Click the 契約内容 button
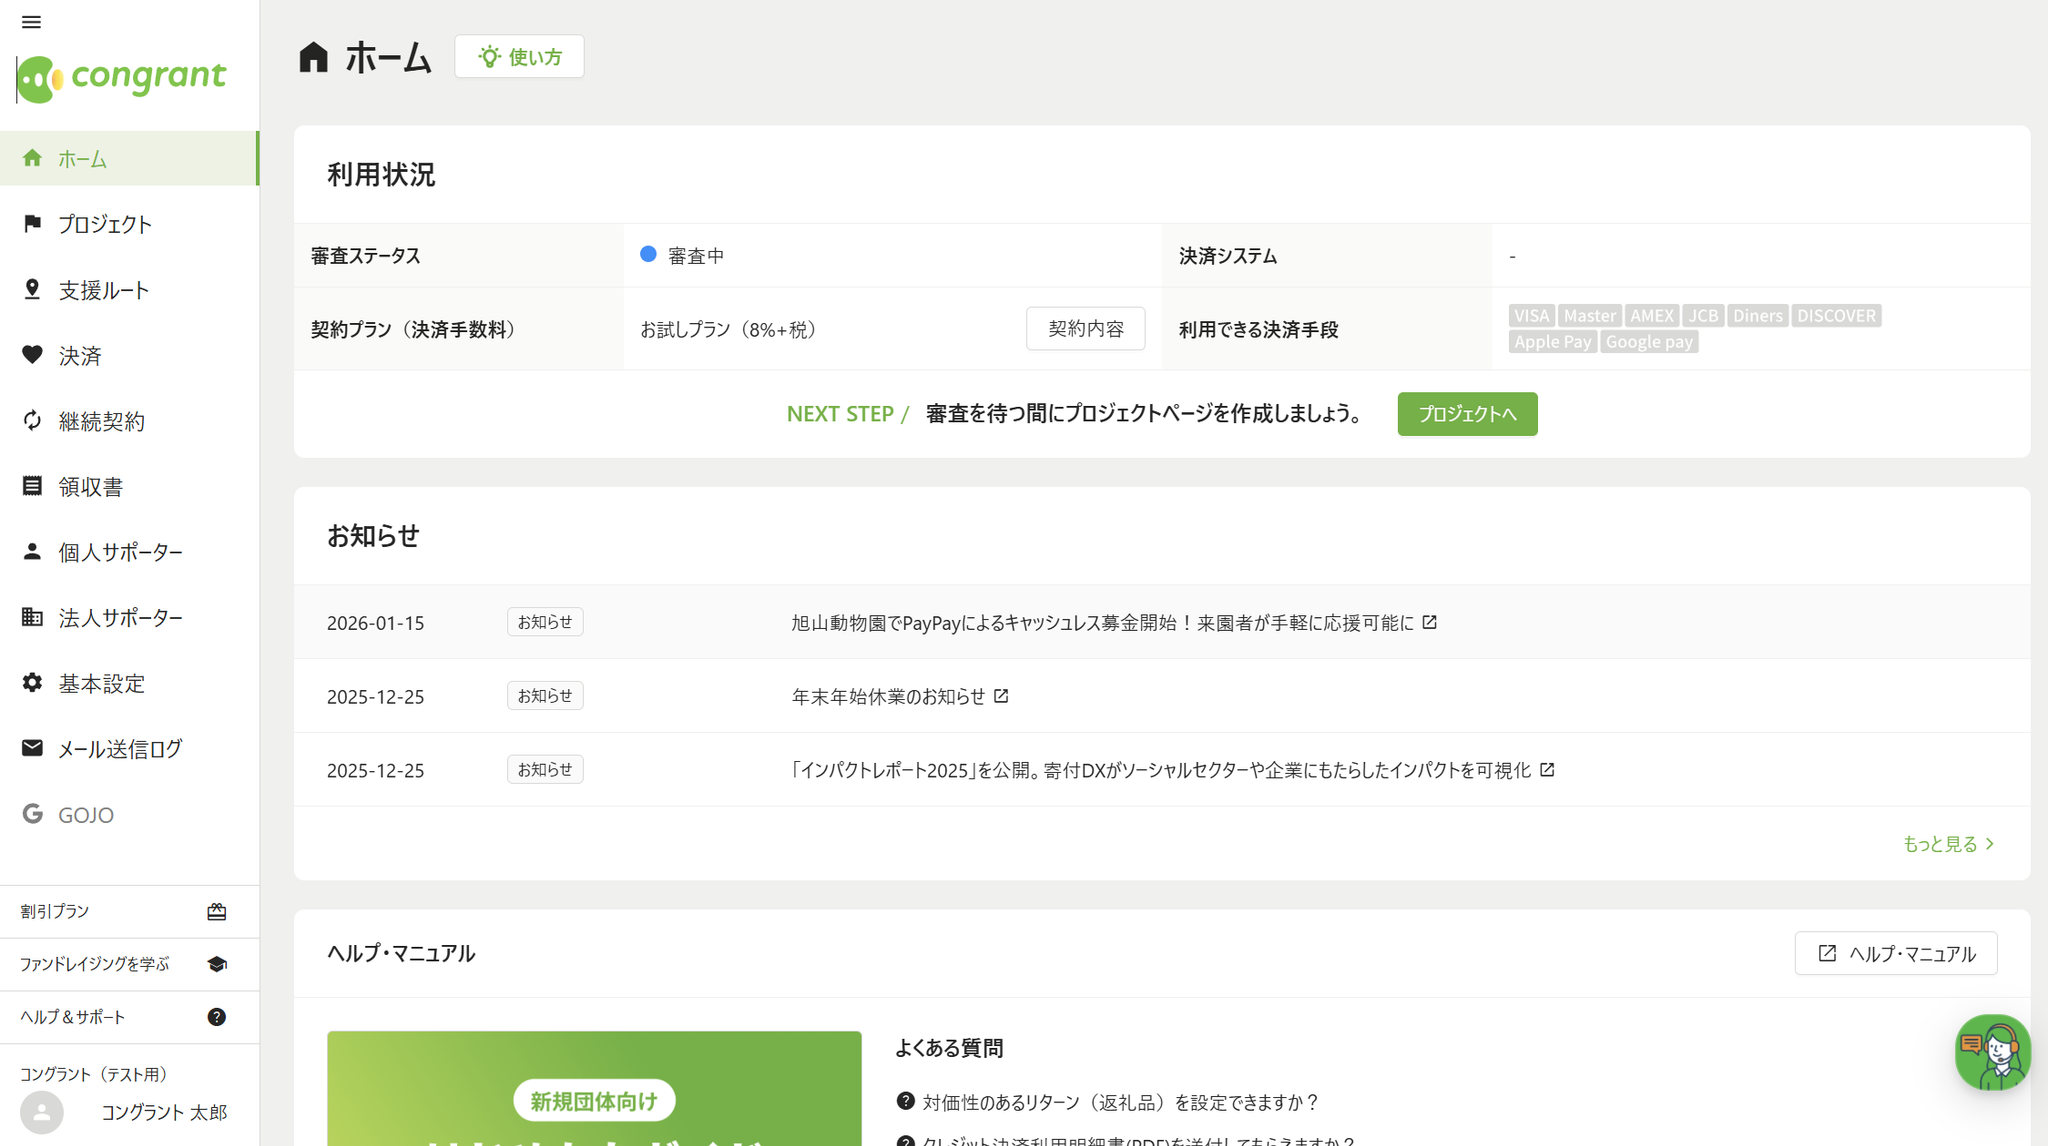This screenshot has width=2048, height=1146. pyautogui.click(x=1085, y=329)
